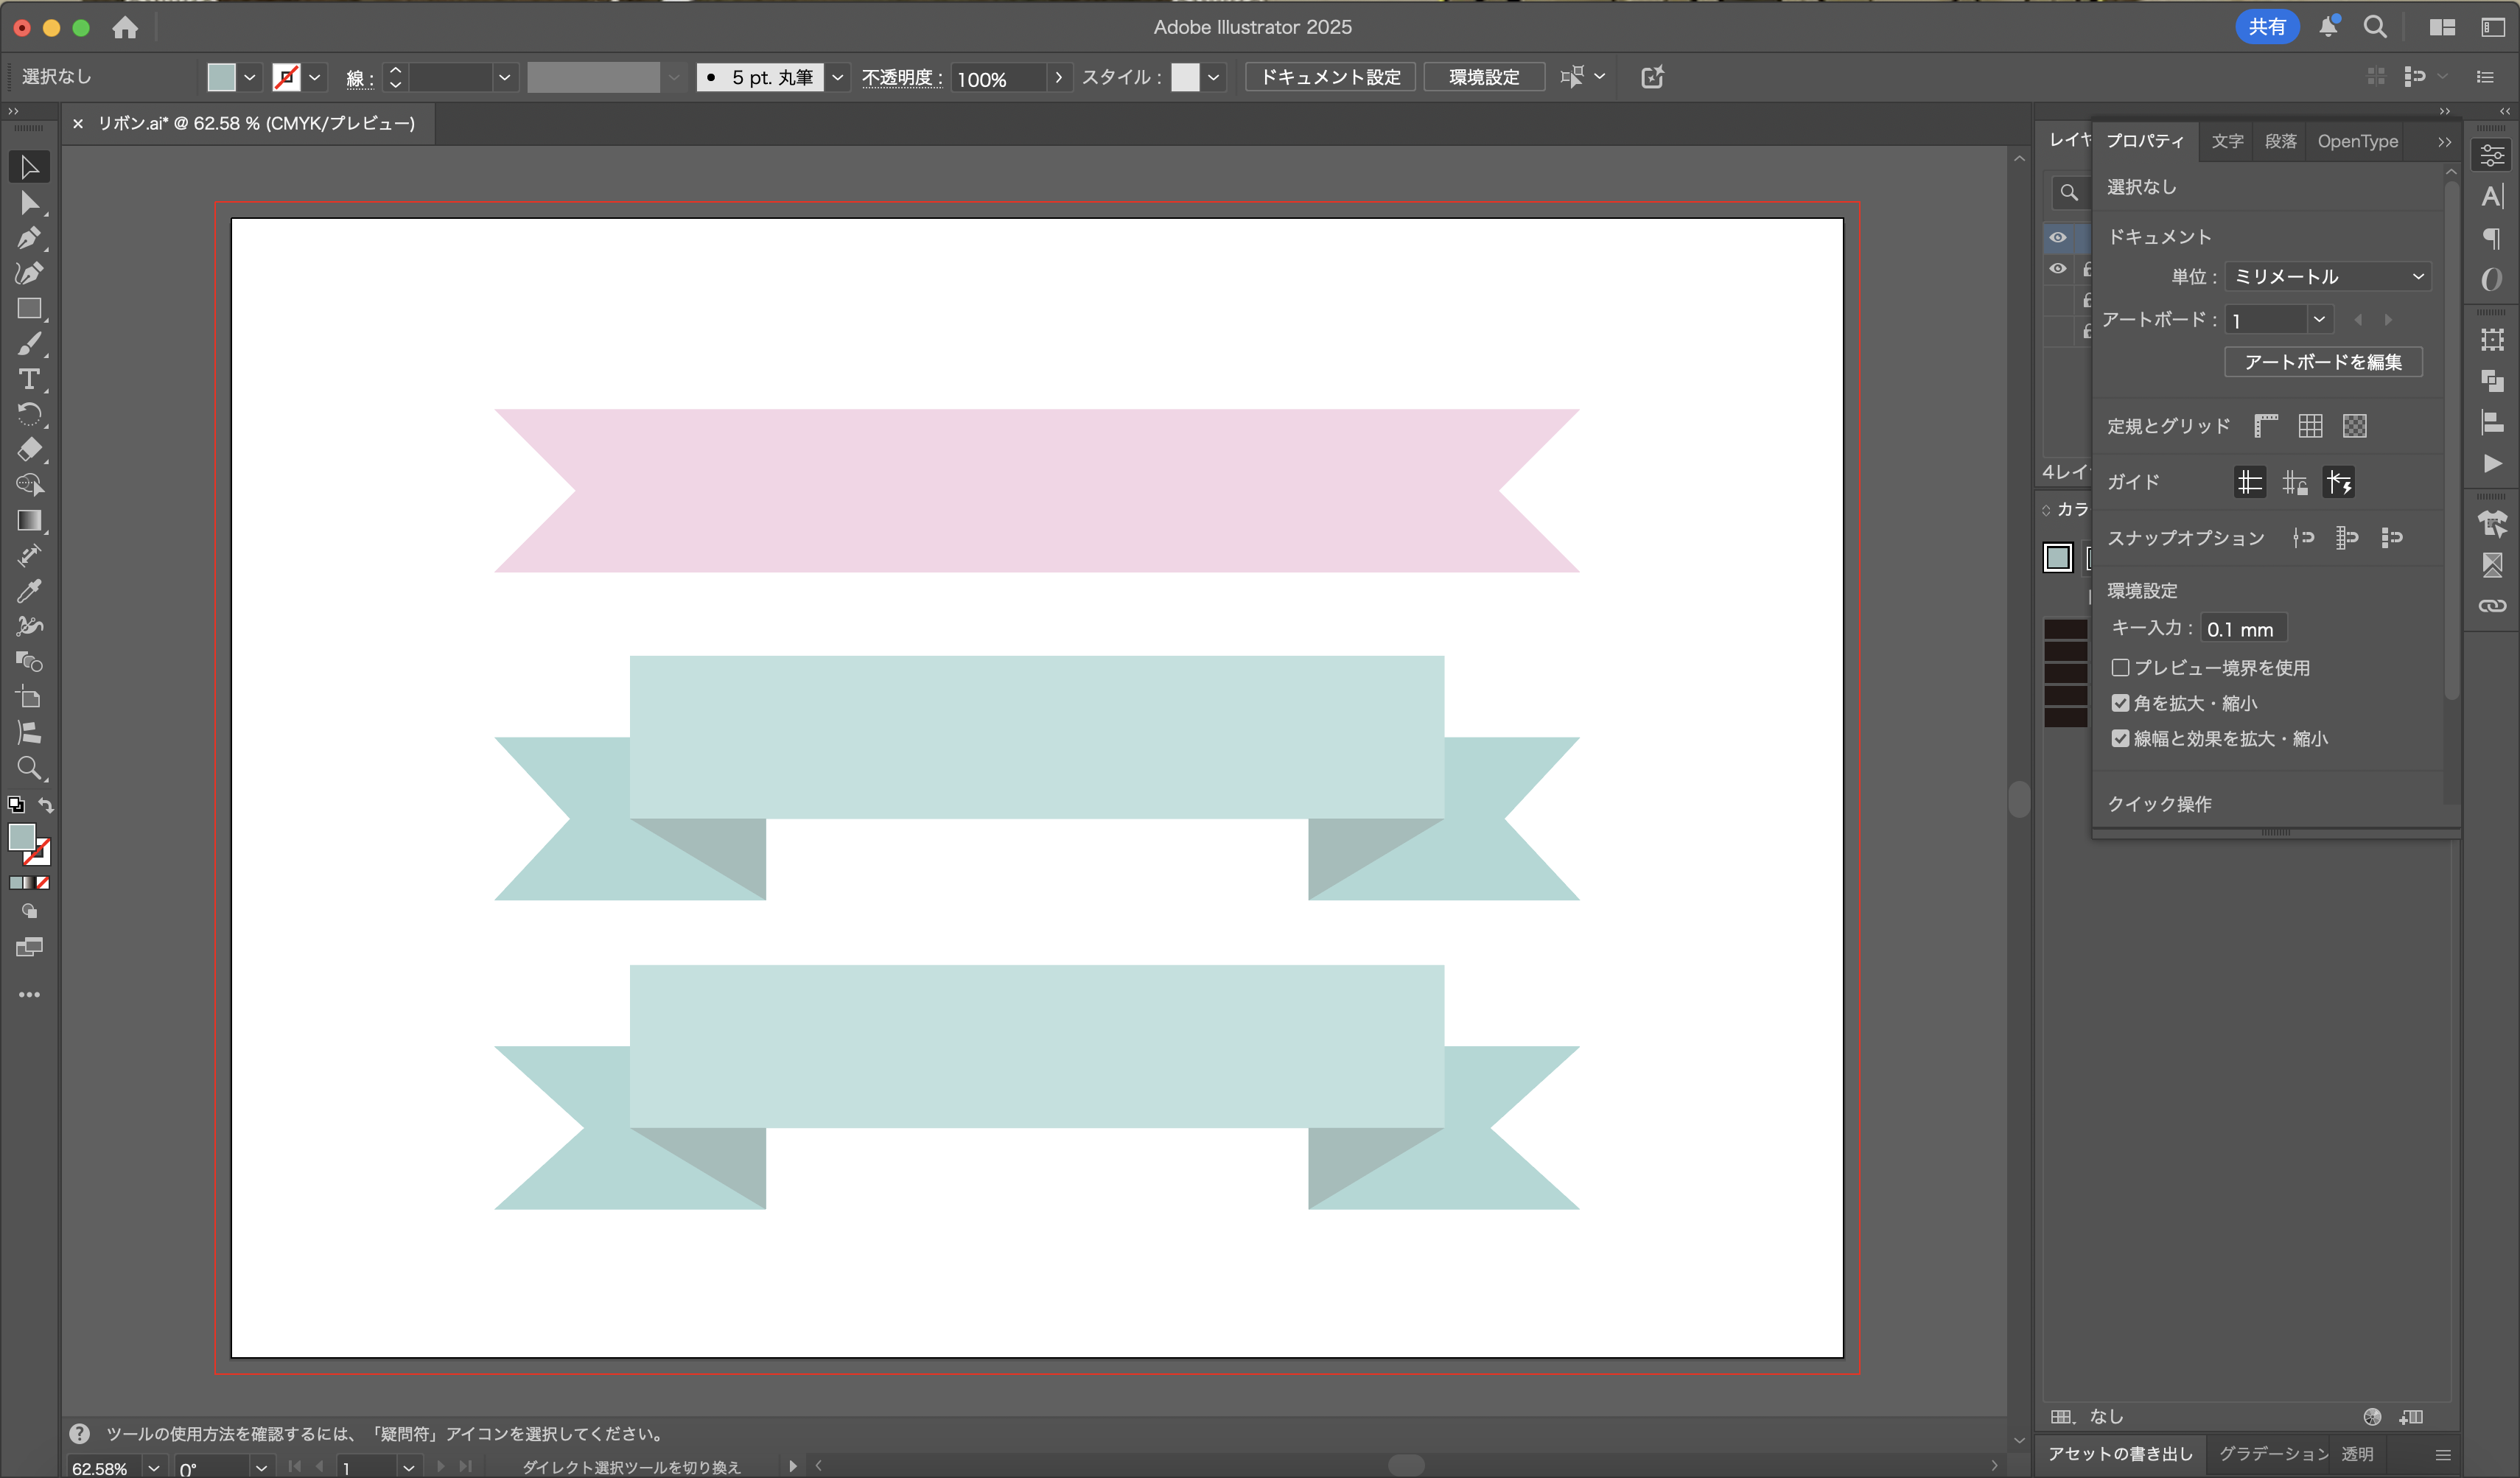
Task: Select the Direct Selection tool
Action: tap(28, 203)
